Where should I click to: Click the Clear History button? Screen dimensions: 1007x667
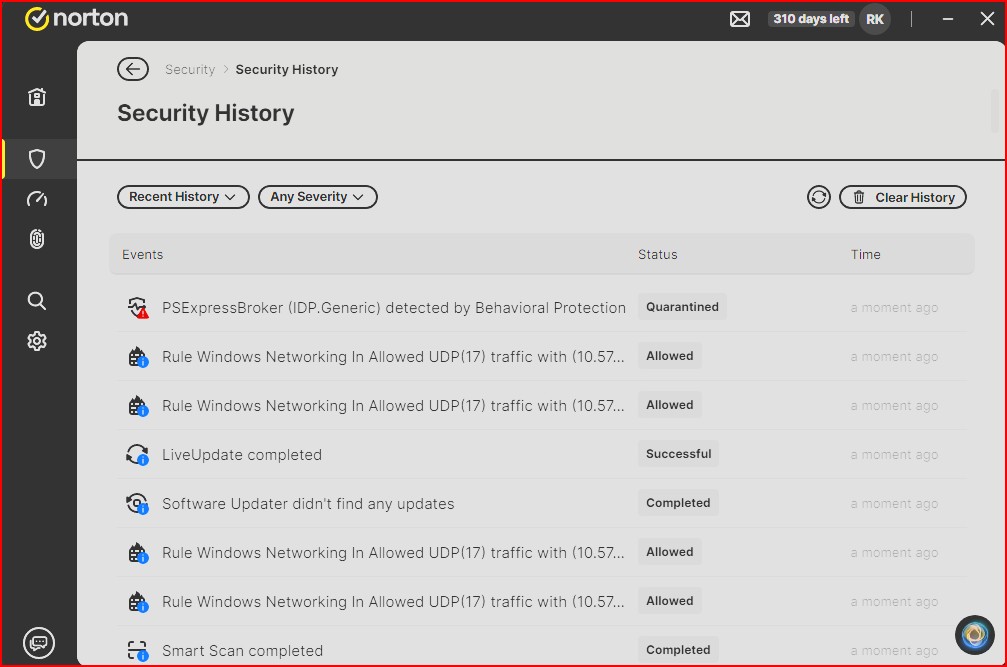pyautogui.click(x=902, y=197)
